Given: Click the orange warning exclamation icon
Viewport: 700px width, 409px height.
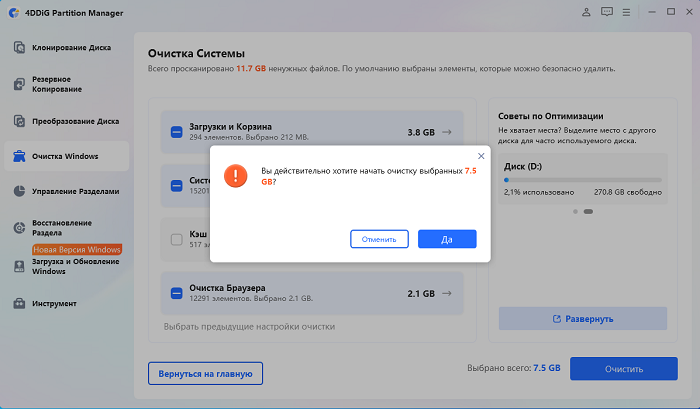Looking at the screenshot, I should (235, 175).
